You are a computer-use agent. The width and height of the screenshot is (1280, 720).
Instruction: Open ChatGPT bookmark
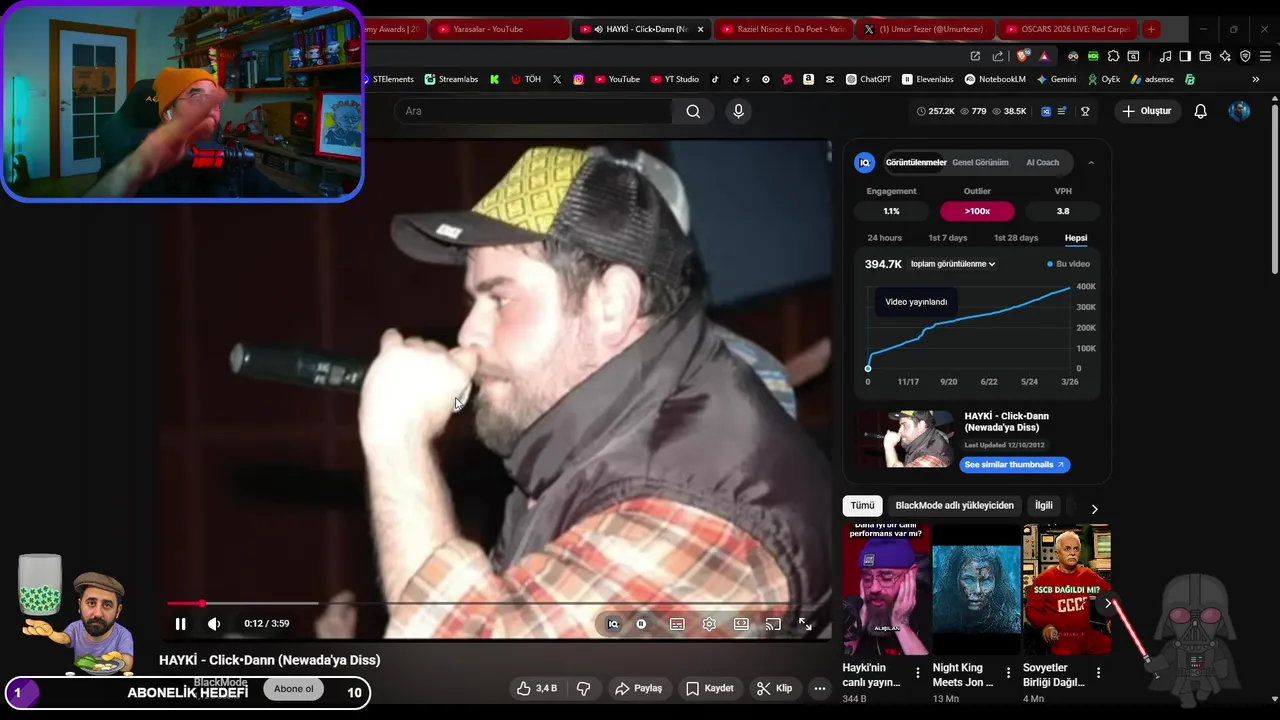pyautogui.click(x=868, y=79)
